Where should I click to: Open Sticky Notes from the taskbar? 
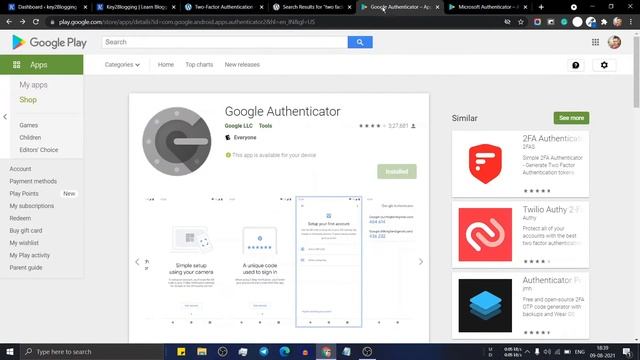(181, 351)
